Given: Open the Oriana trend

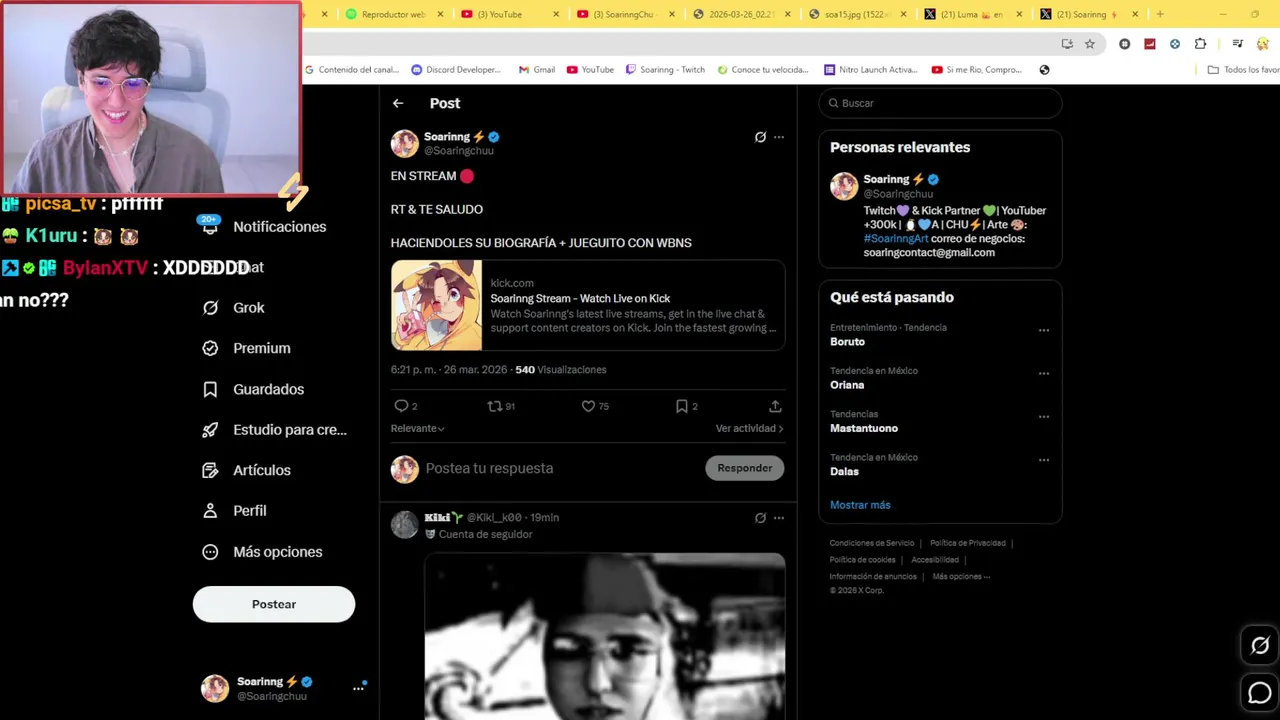Looking at the screenshot, I should (847, 385).
